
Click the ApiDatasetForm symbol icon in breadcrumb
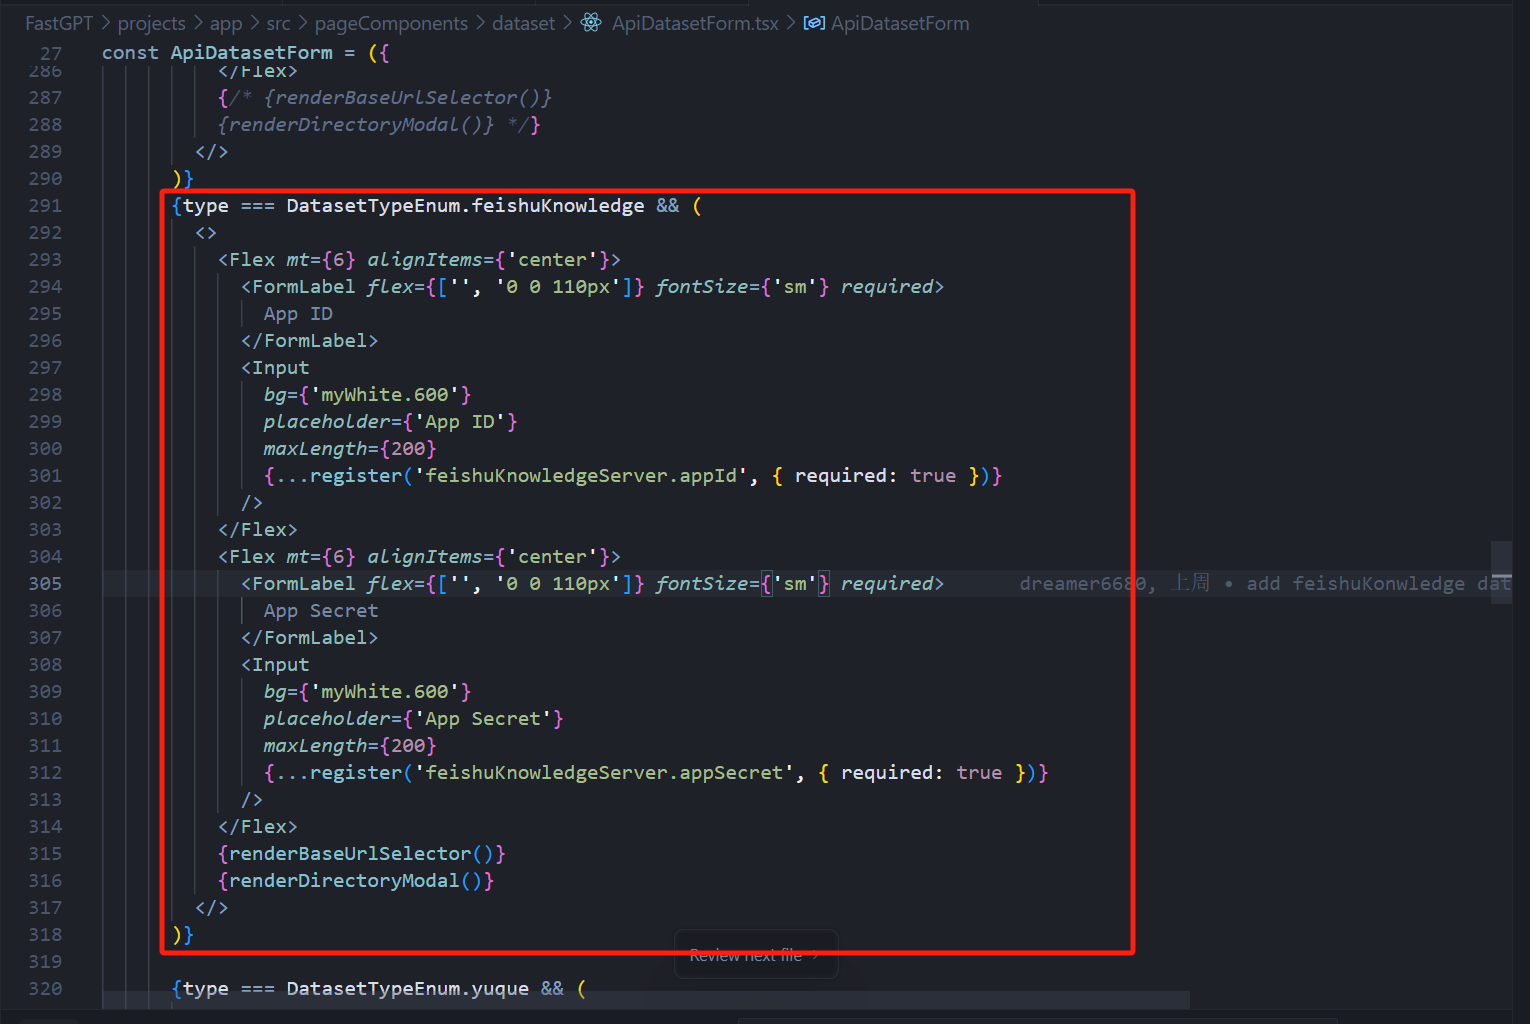tap(814, 22)
